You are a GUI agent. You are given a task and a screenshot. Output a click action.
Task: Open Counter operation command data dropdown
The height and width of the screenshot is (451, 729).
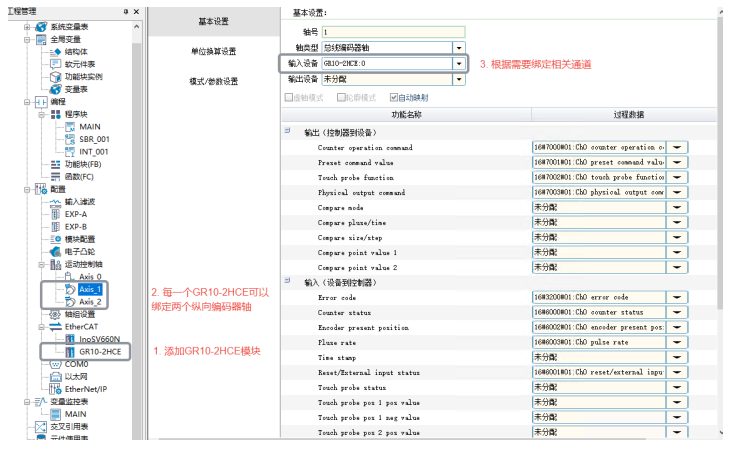pos(677,147)
